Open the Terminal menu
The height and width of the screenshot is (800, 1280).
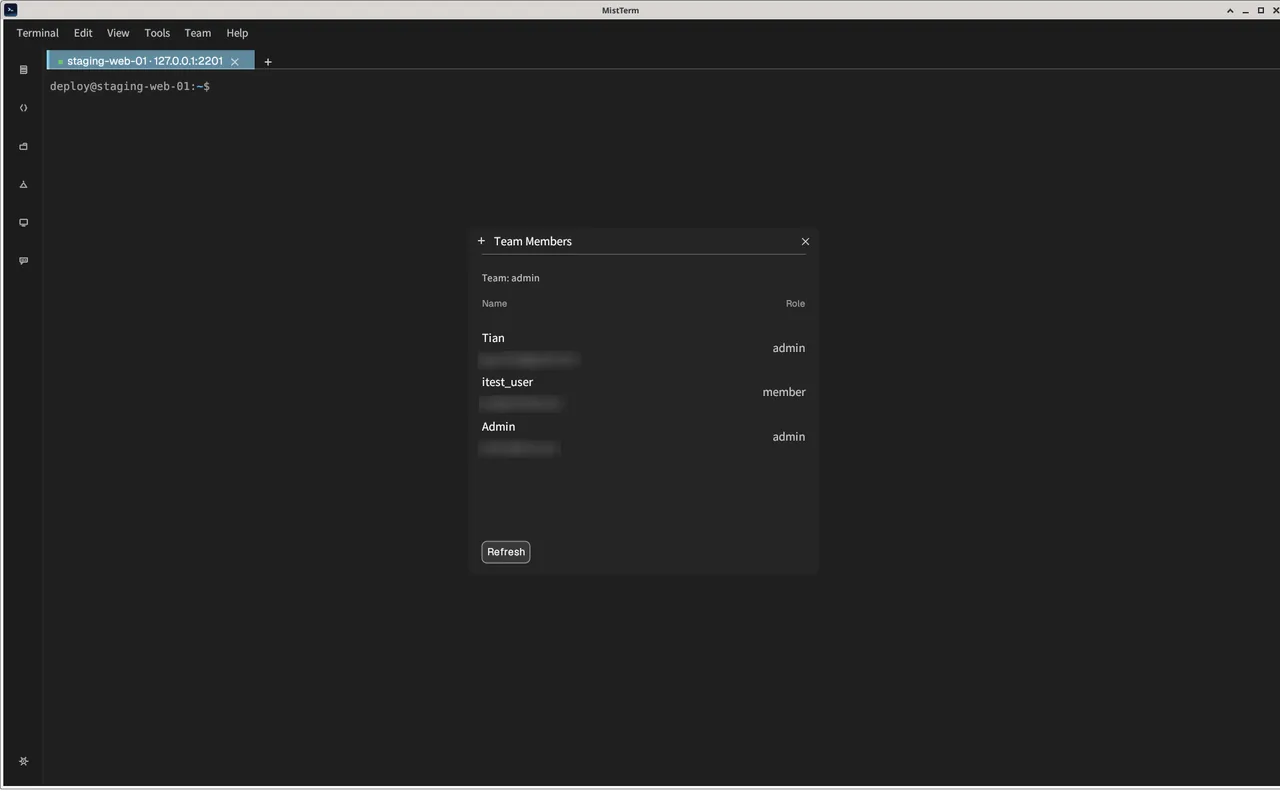38,33
